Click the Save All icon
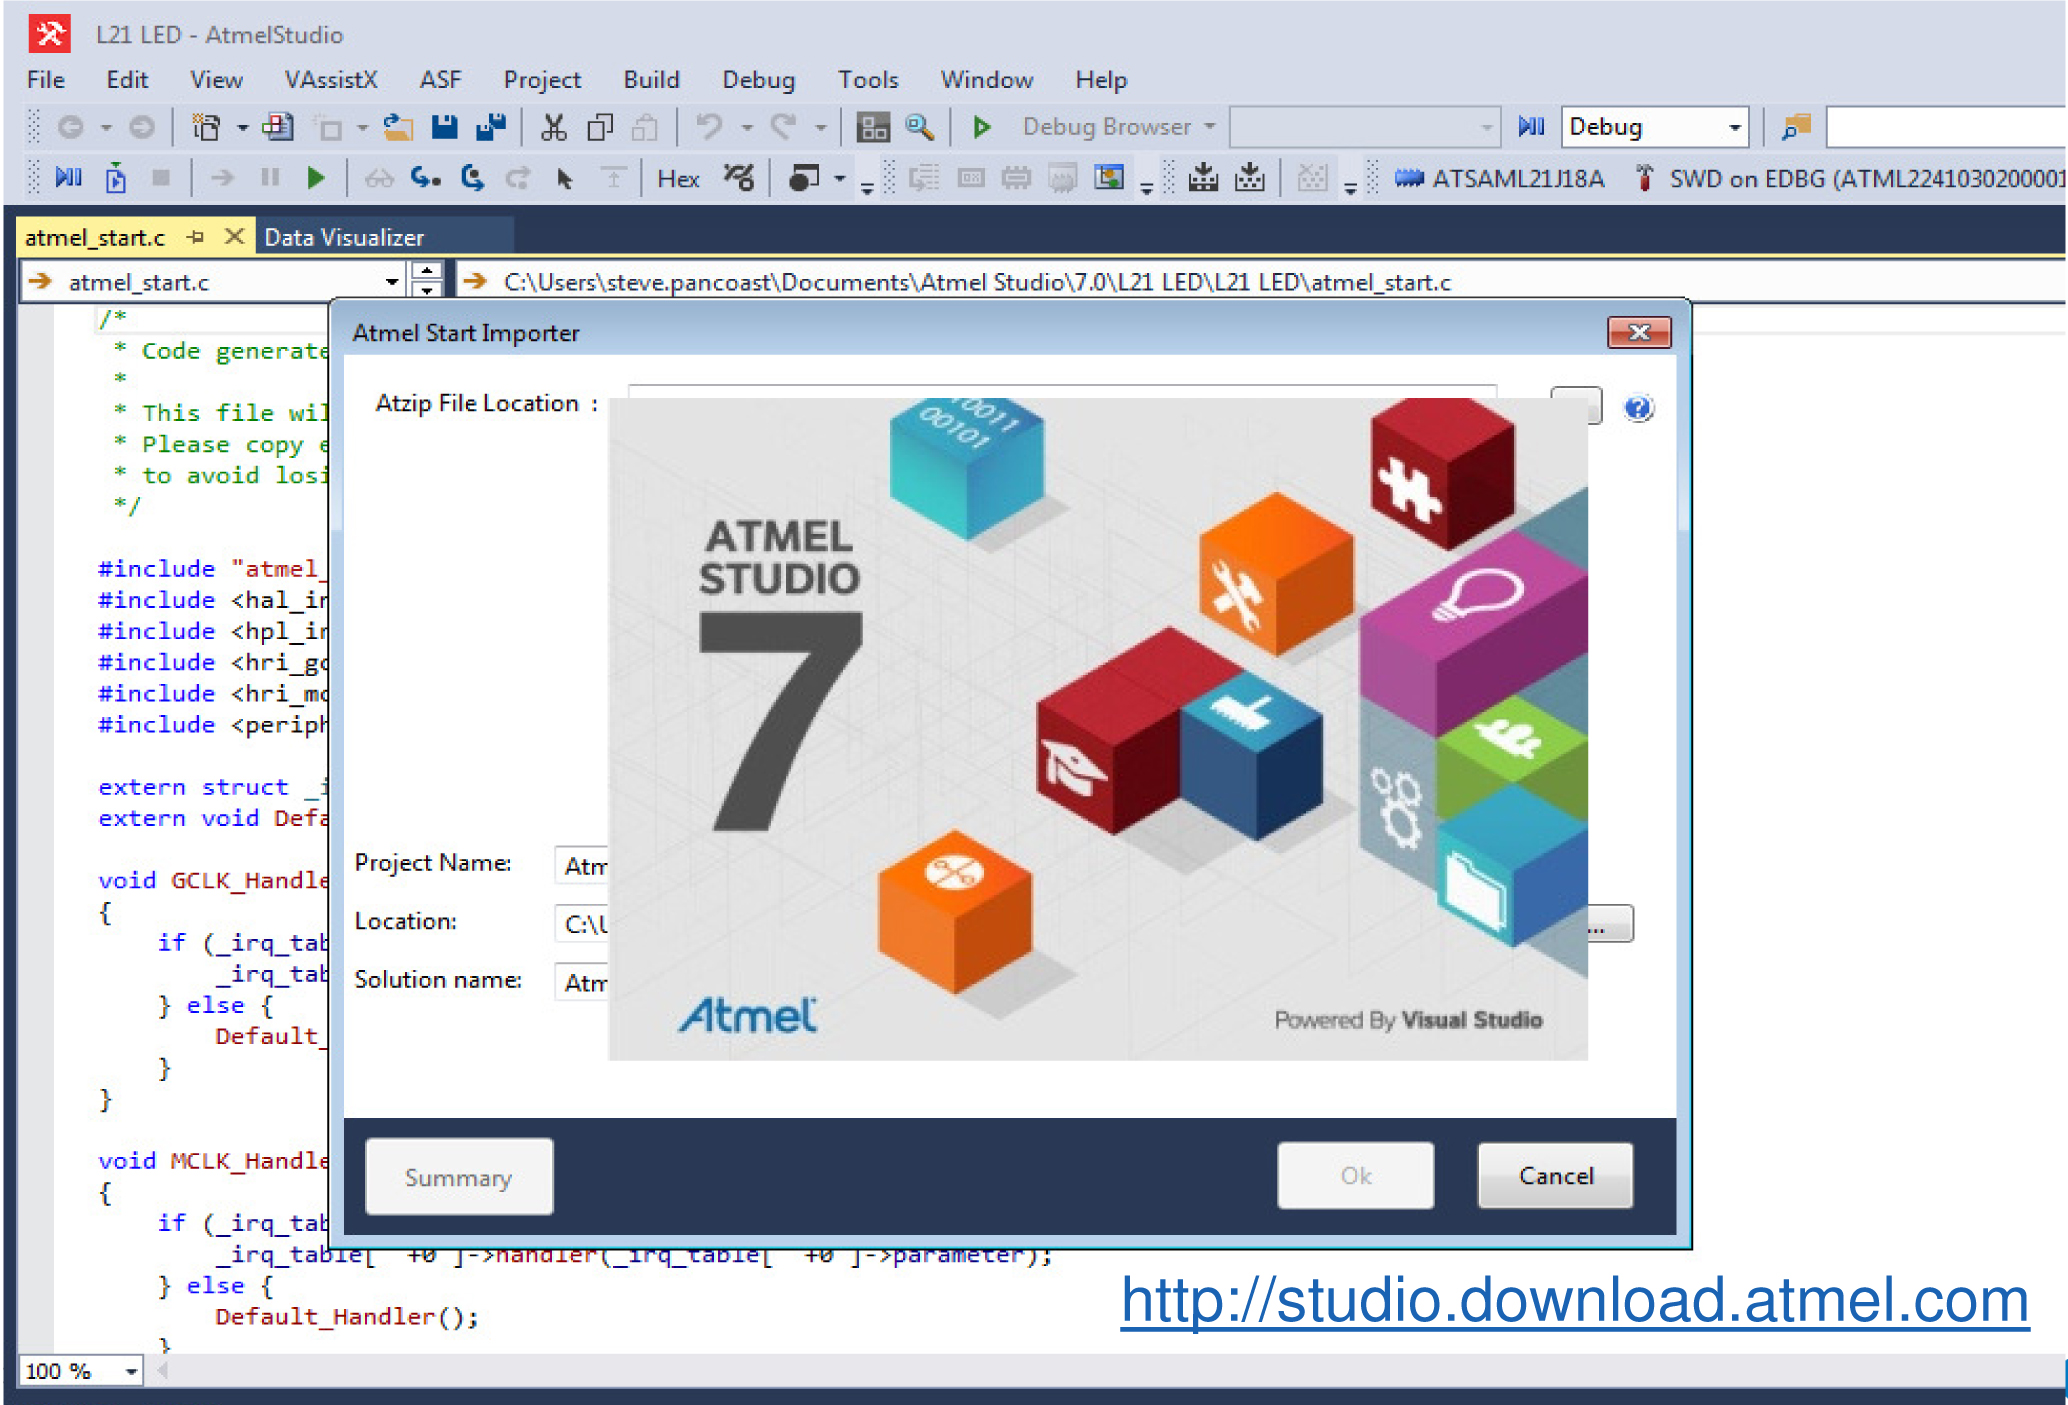The height and width of the screenshot is (1405, 2068). 491,127
